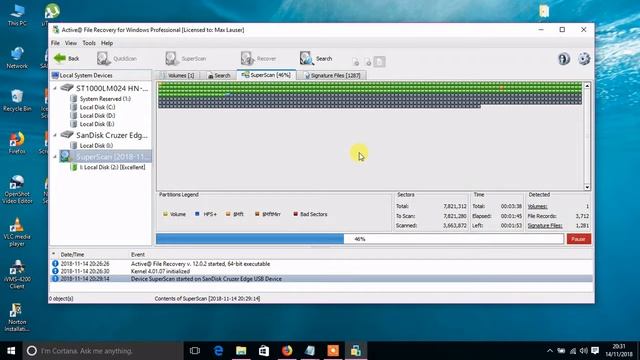This screenshot has height=360, width=640.
Task: Click the HFS+ legend color swatch
Action: pos(197,214)
